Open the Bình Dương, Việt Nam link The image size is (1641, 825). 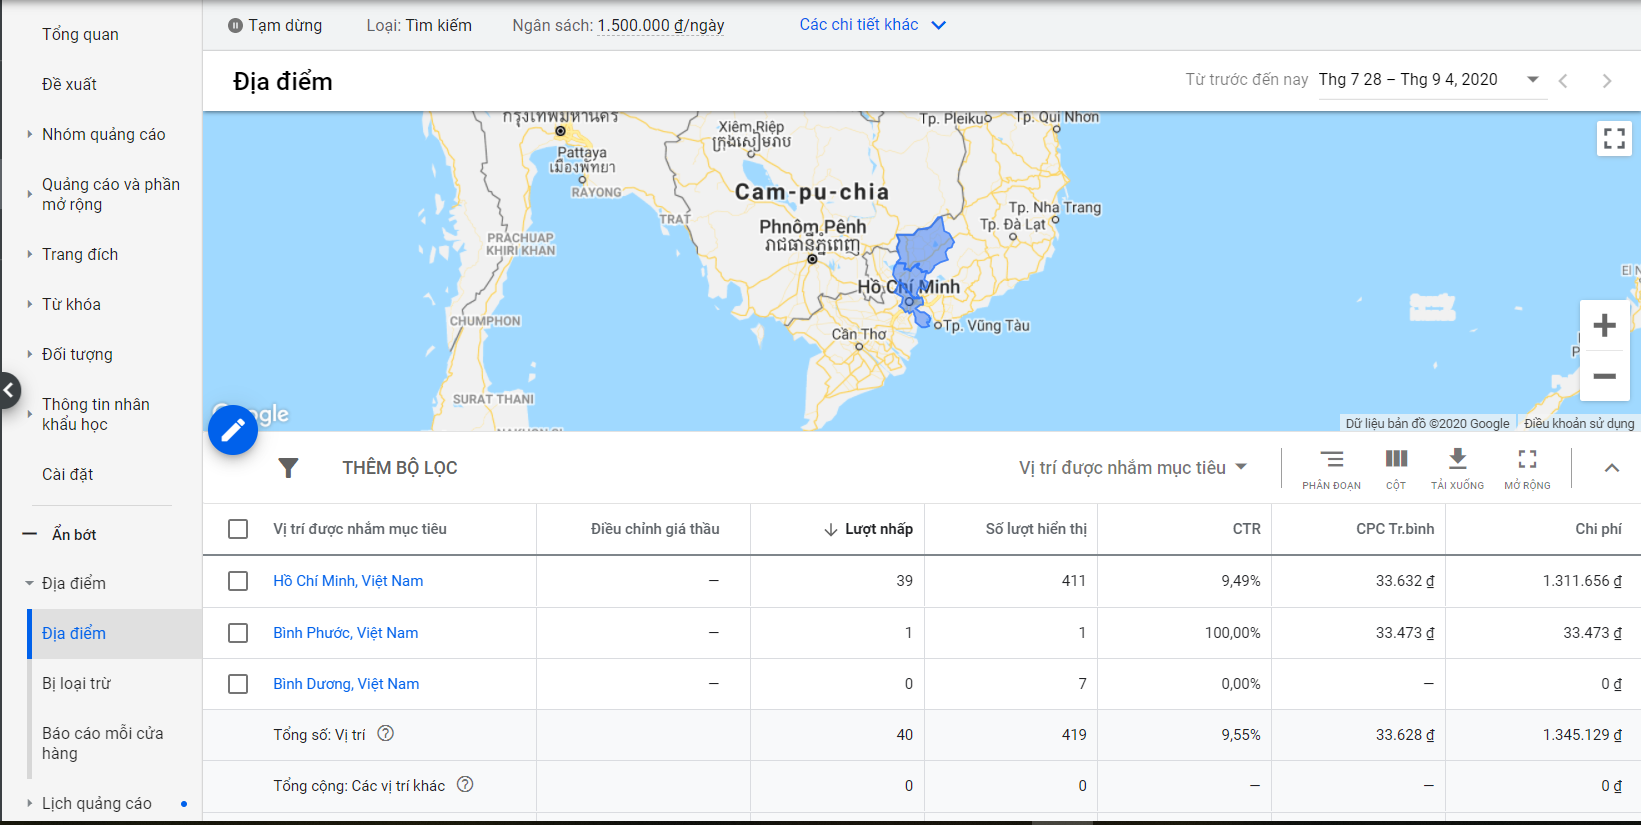pos(346,684)
